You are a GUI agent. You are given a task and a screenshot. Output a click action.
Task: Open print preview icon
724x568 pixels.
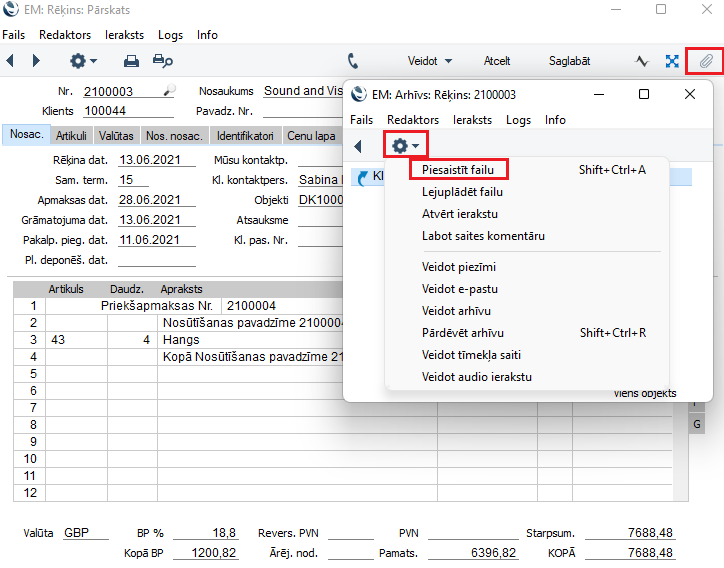point(162,61)
